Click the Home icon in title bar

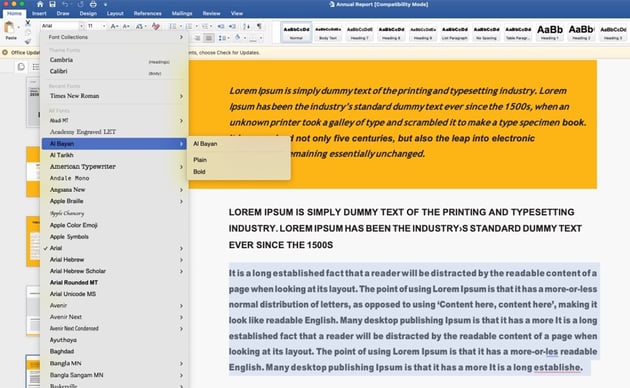tap(40, 4)
